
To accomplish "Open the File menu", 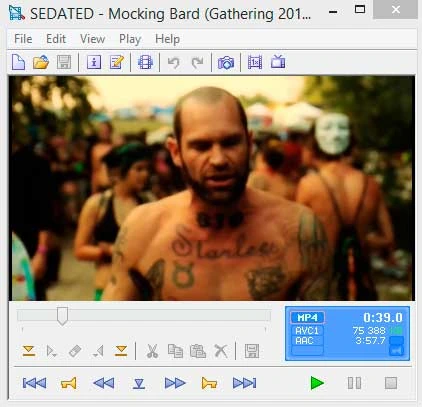I will pyautogui.click(x=23, y=39).
